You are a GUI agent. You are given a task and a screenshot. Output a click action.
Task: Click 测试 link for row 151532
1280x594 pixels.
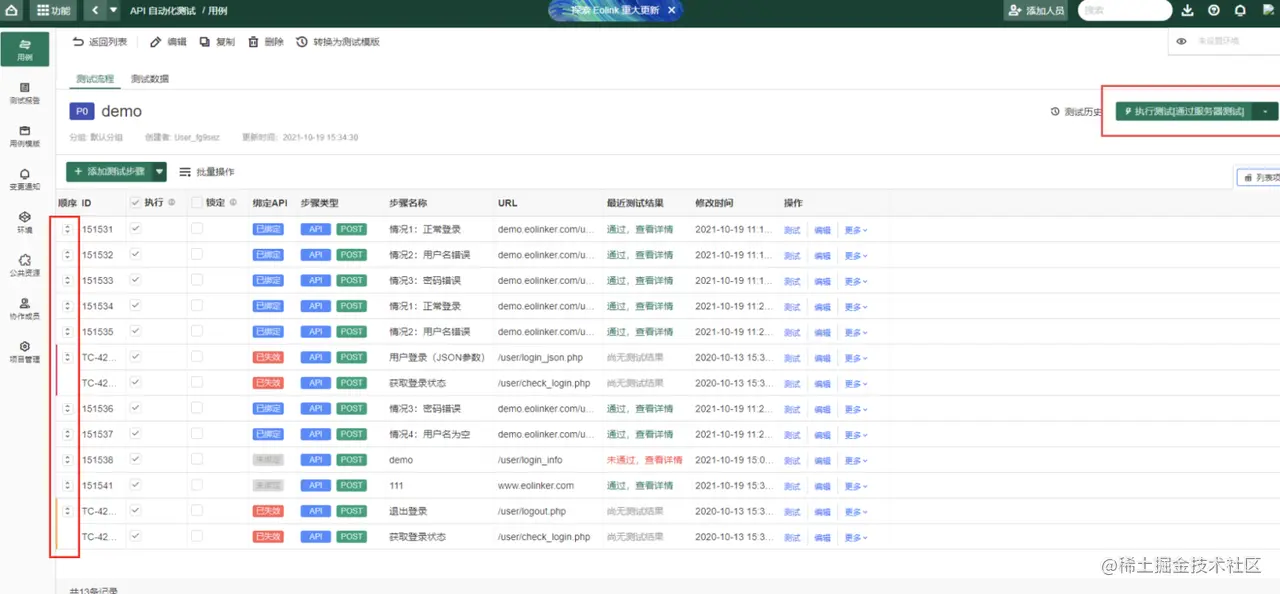pos(792,255)
